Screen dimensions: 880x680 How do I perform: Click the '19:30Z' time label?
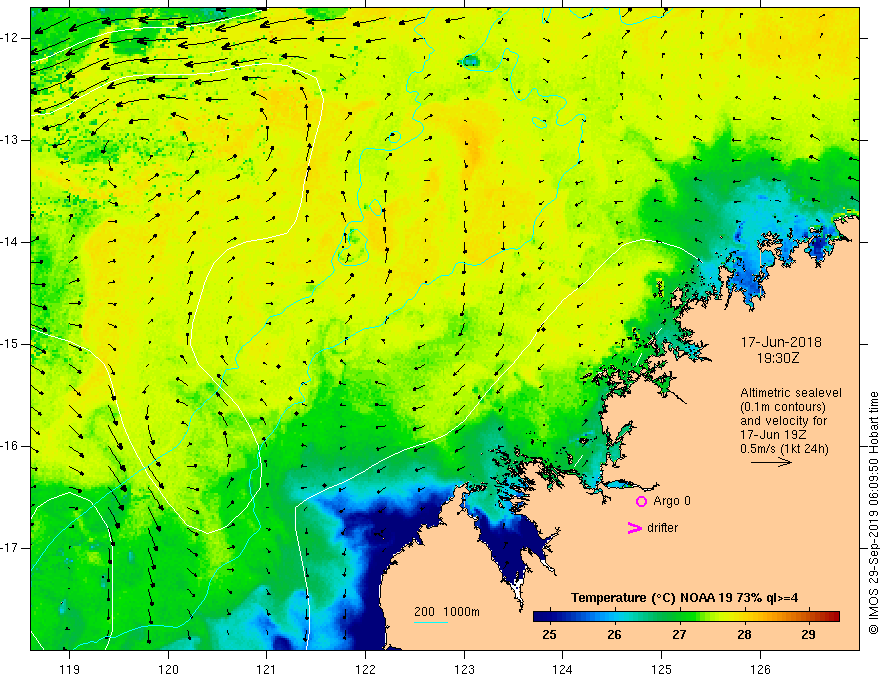click(778, 358)
